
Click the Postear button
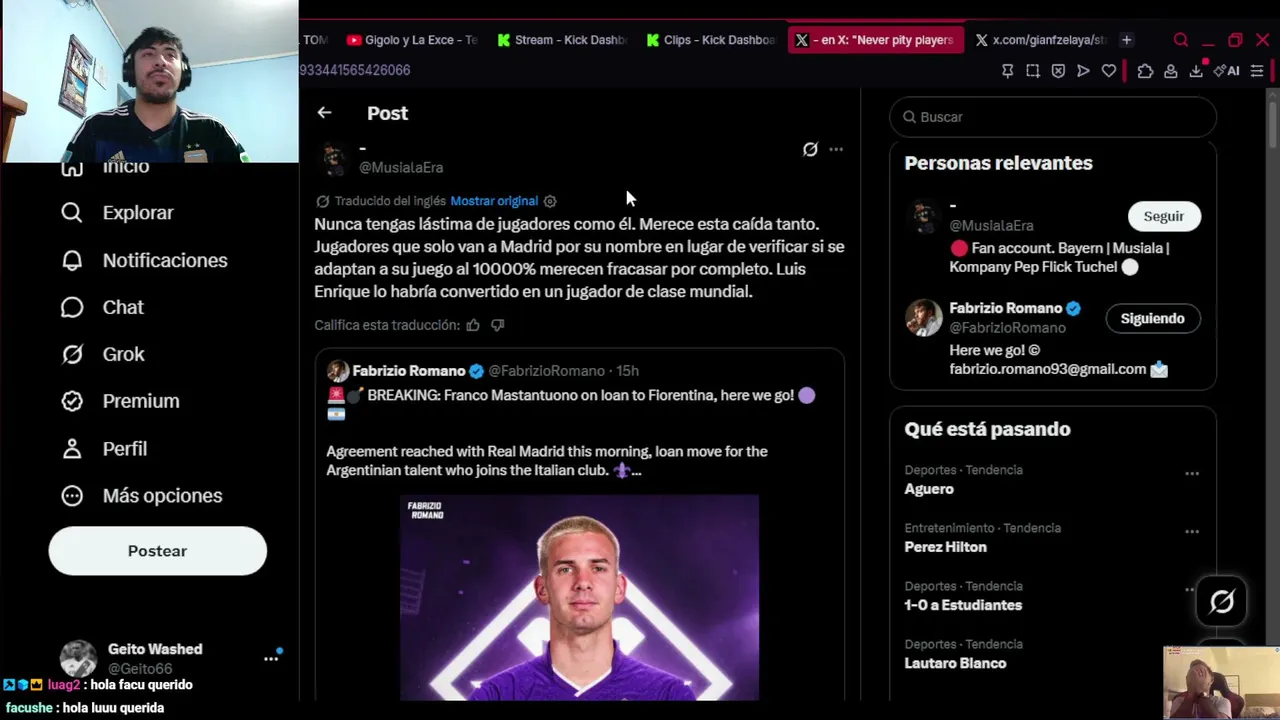[x=158, y=551]
